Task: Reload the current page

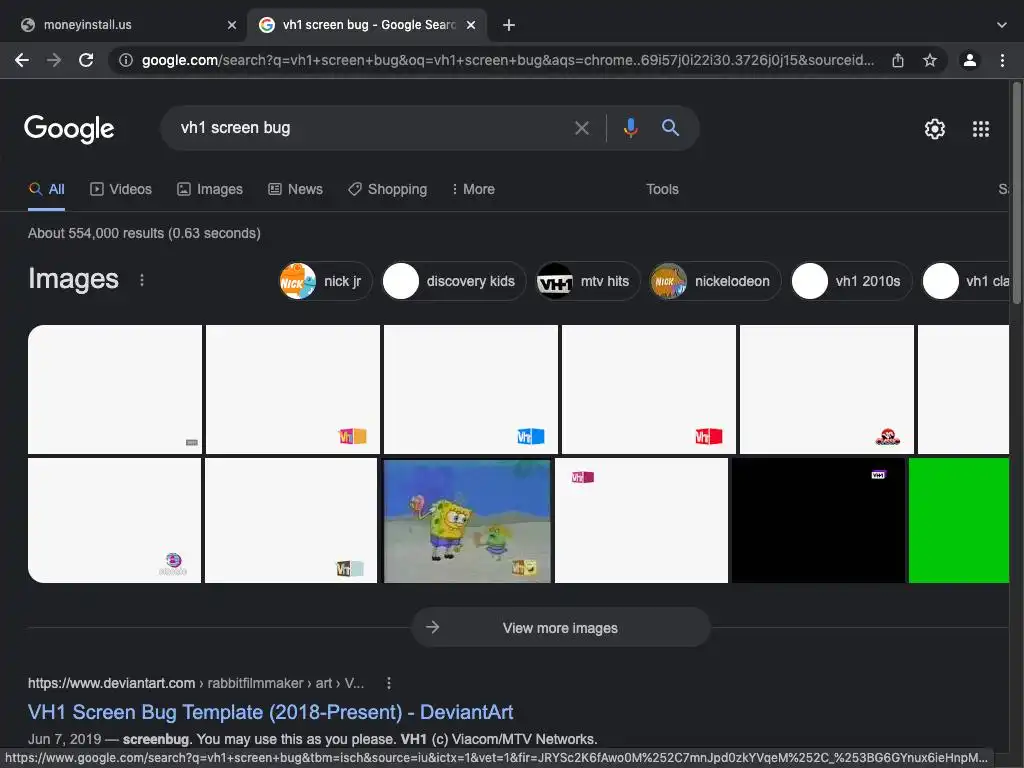Action: [x=86, y=61]
